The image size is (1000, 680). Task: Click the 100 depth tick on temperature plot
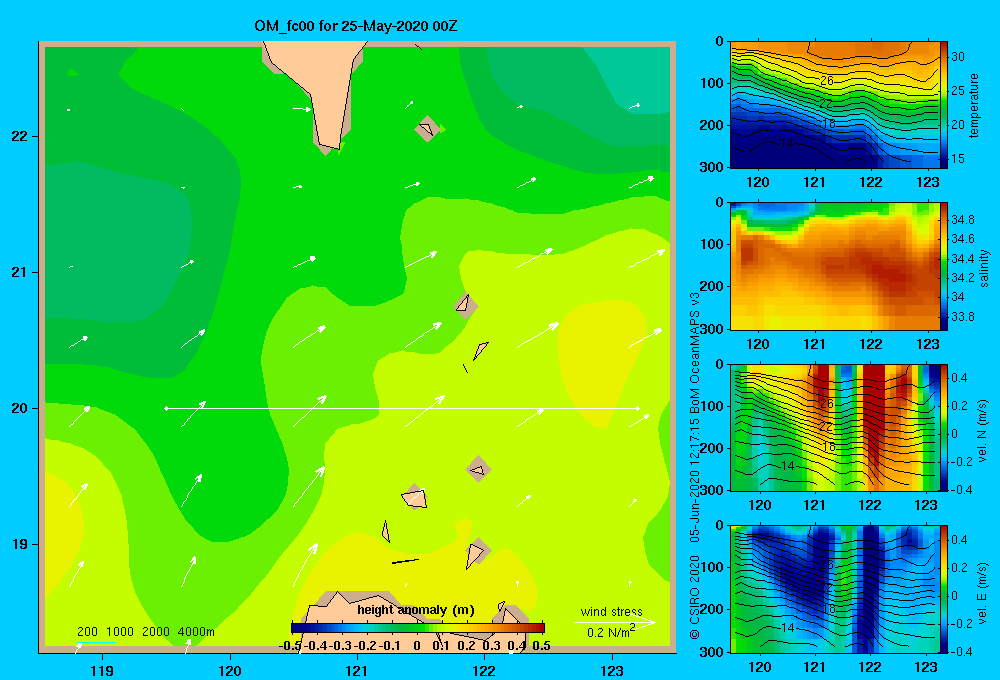(712, 83)
